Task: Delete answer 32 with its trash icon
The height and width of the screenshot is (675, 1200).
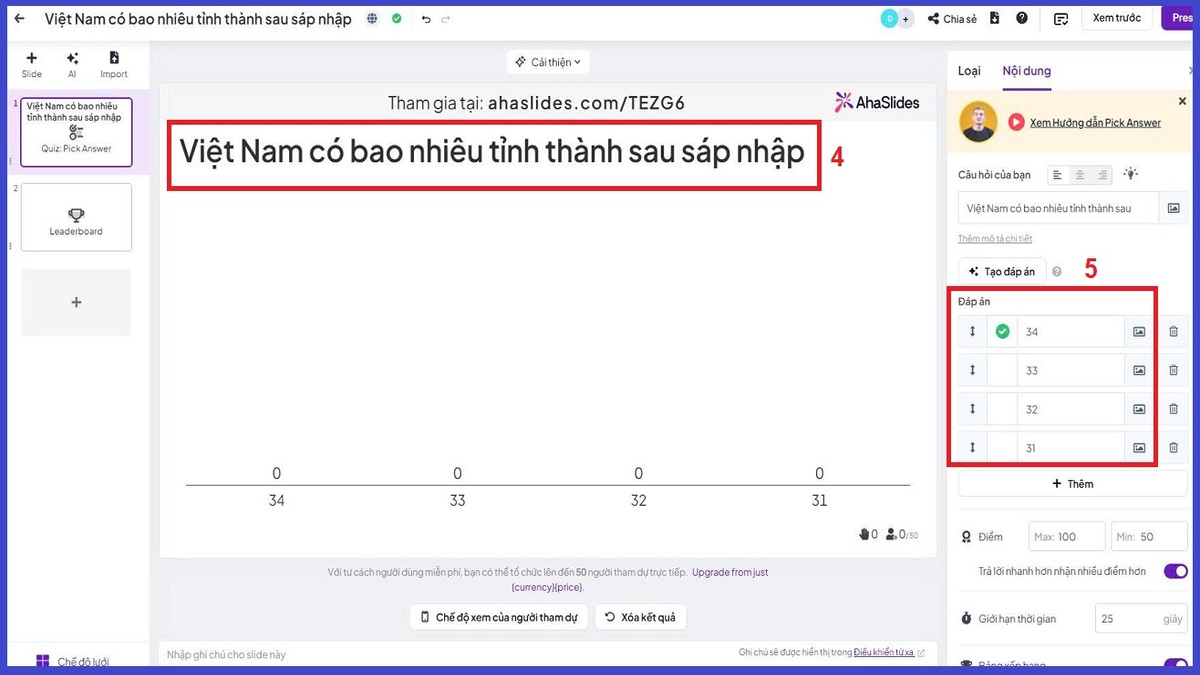Action: point(1174,409)
